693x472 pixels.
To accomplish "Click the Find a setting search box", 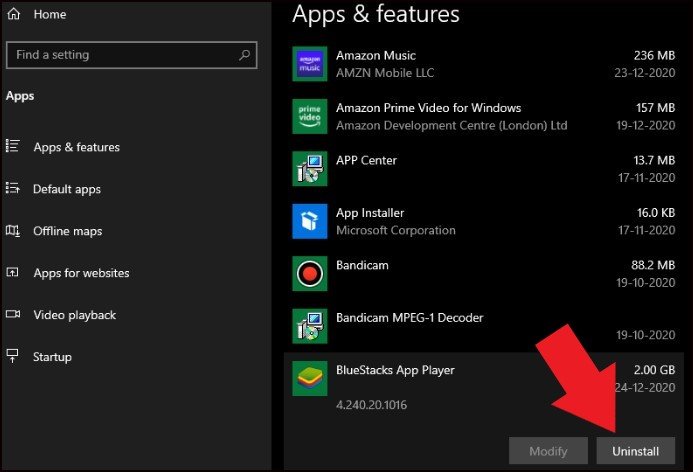I will tap(120, 55).
